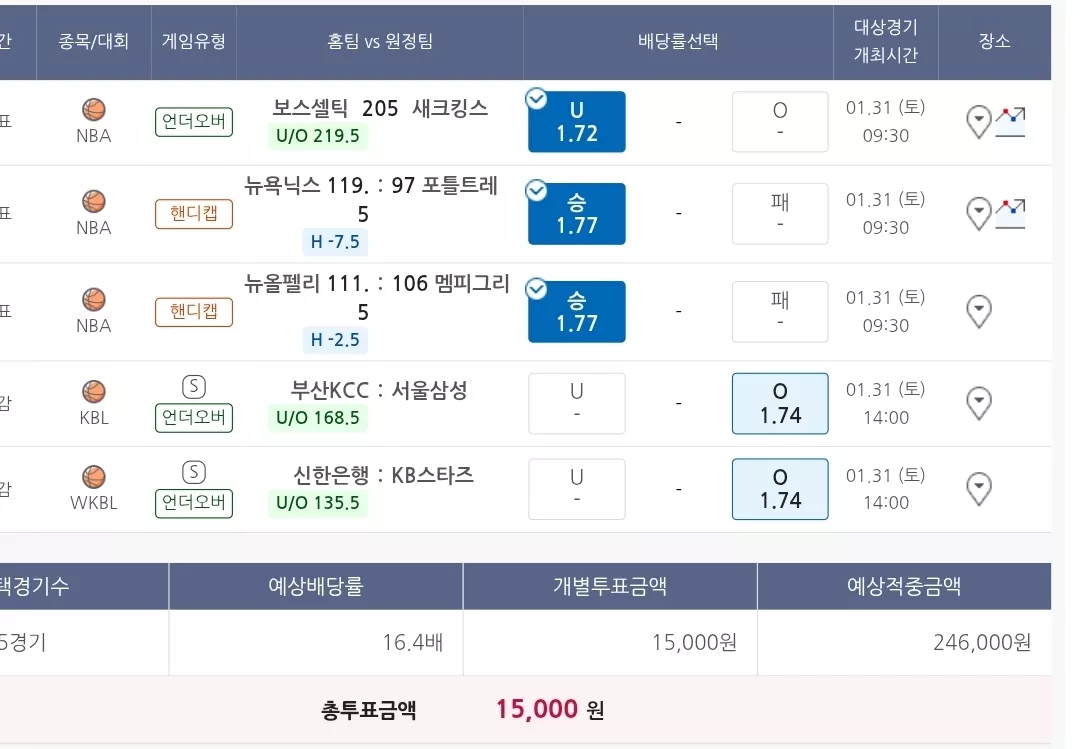The height and width of the screenshot is (749, 1080).
Task: Click 배당률선택 column header
Action: 678,41
